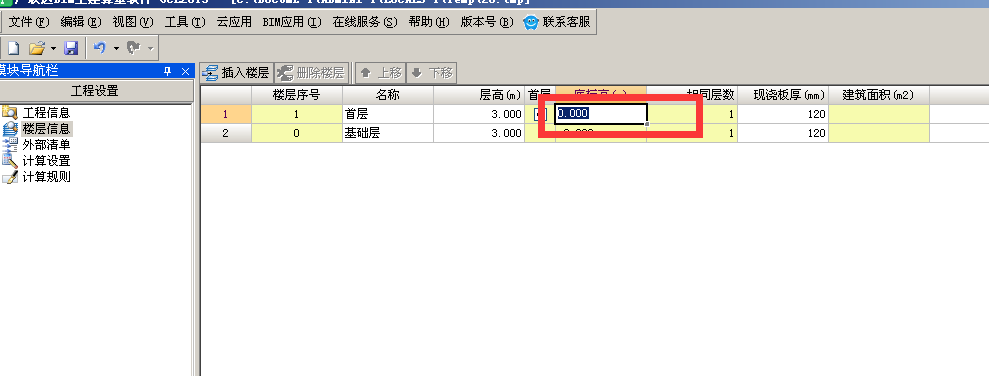The width and height of the screenshot is (989, 376).
Task: Open the 视图(V) menu
Action: [x=133, y=22]
